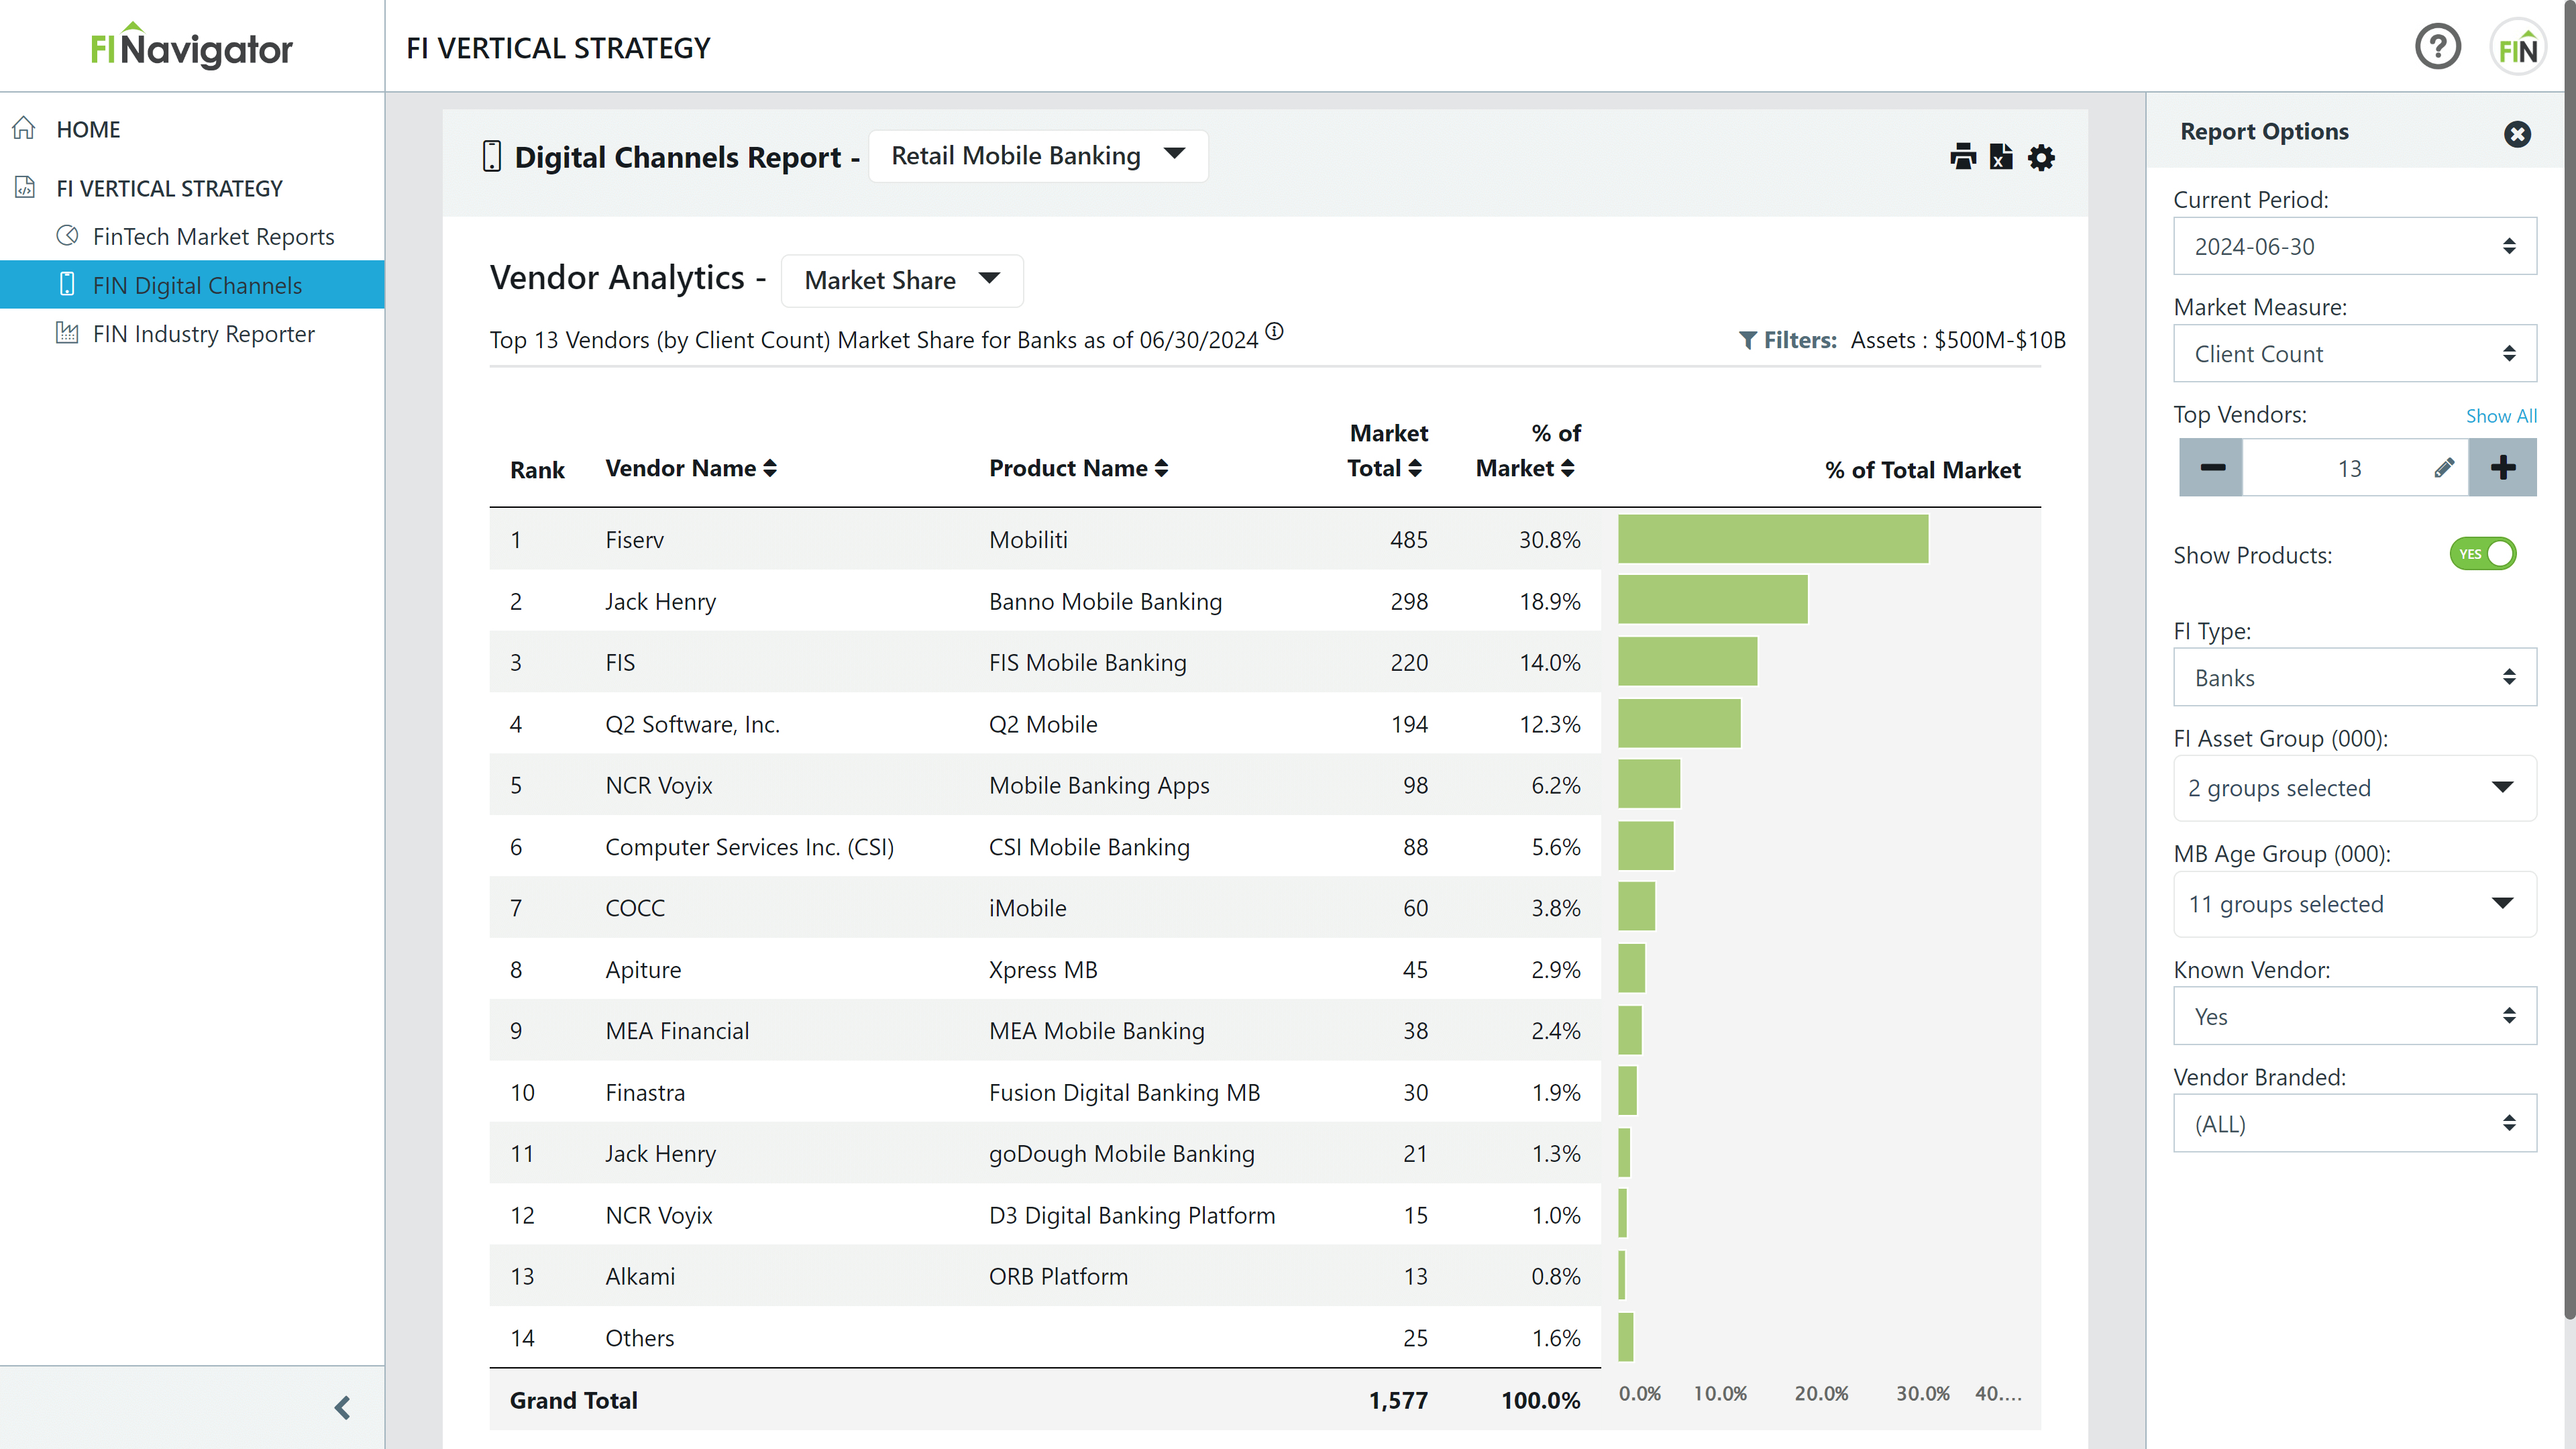Select FIN Digital Channels item
The image size is (2576, 1449).
(x=192, y=285)
